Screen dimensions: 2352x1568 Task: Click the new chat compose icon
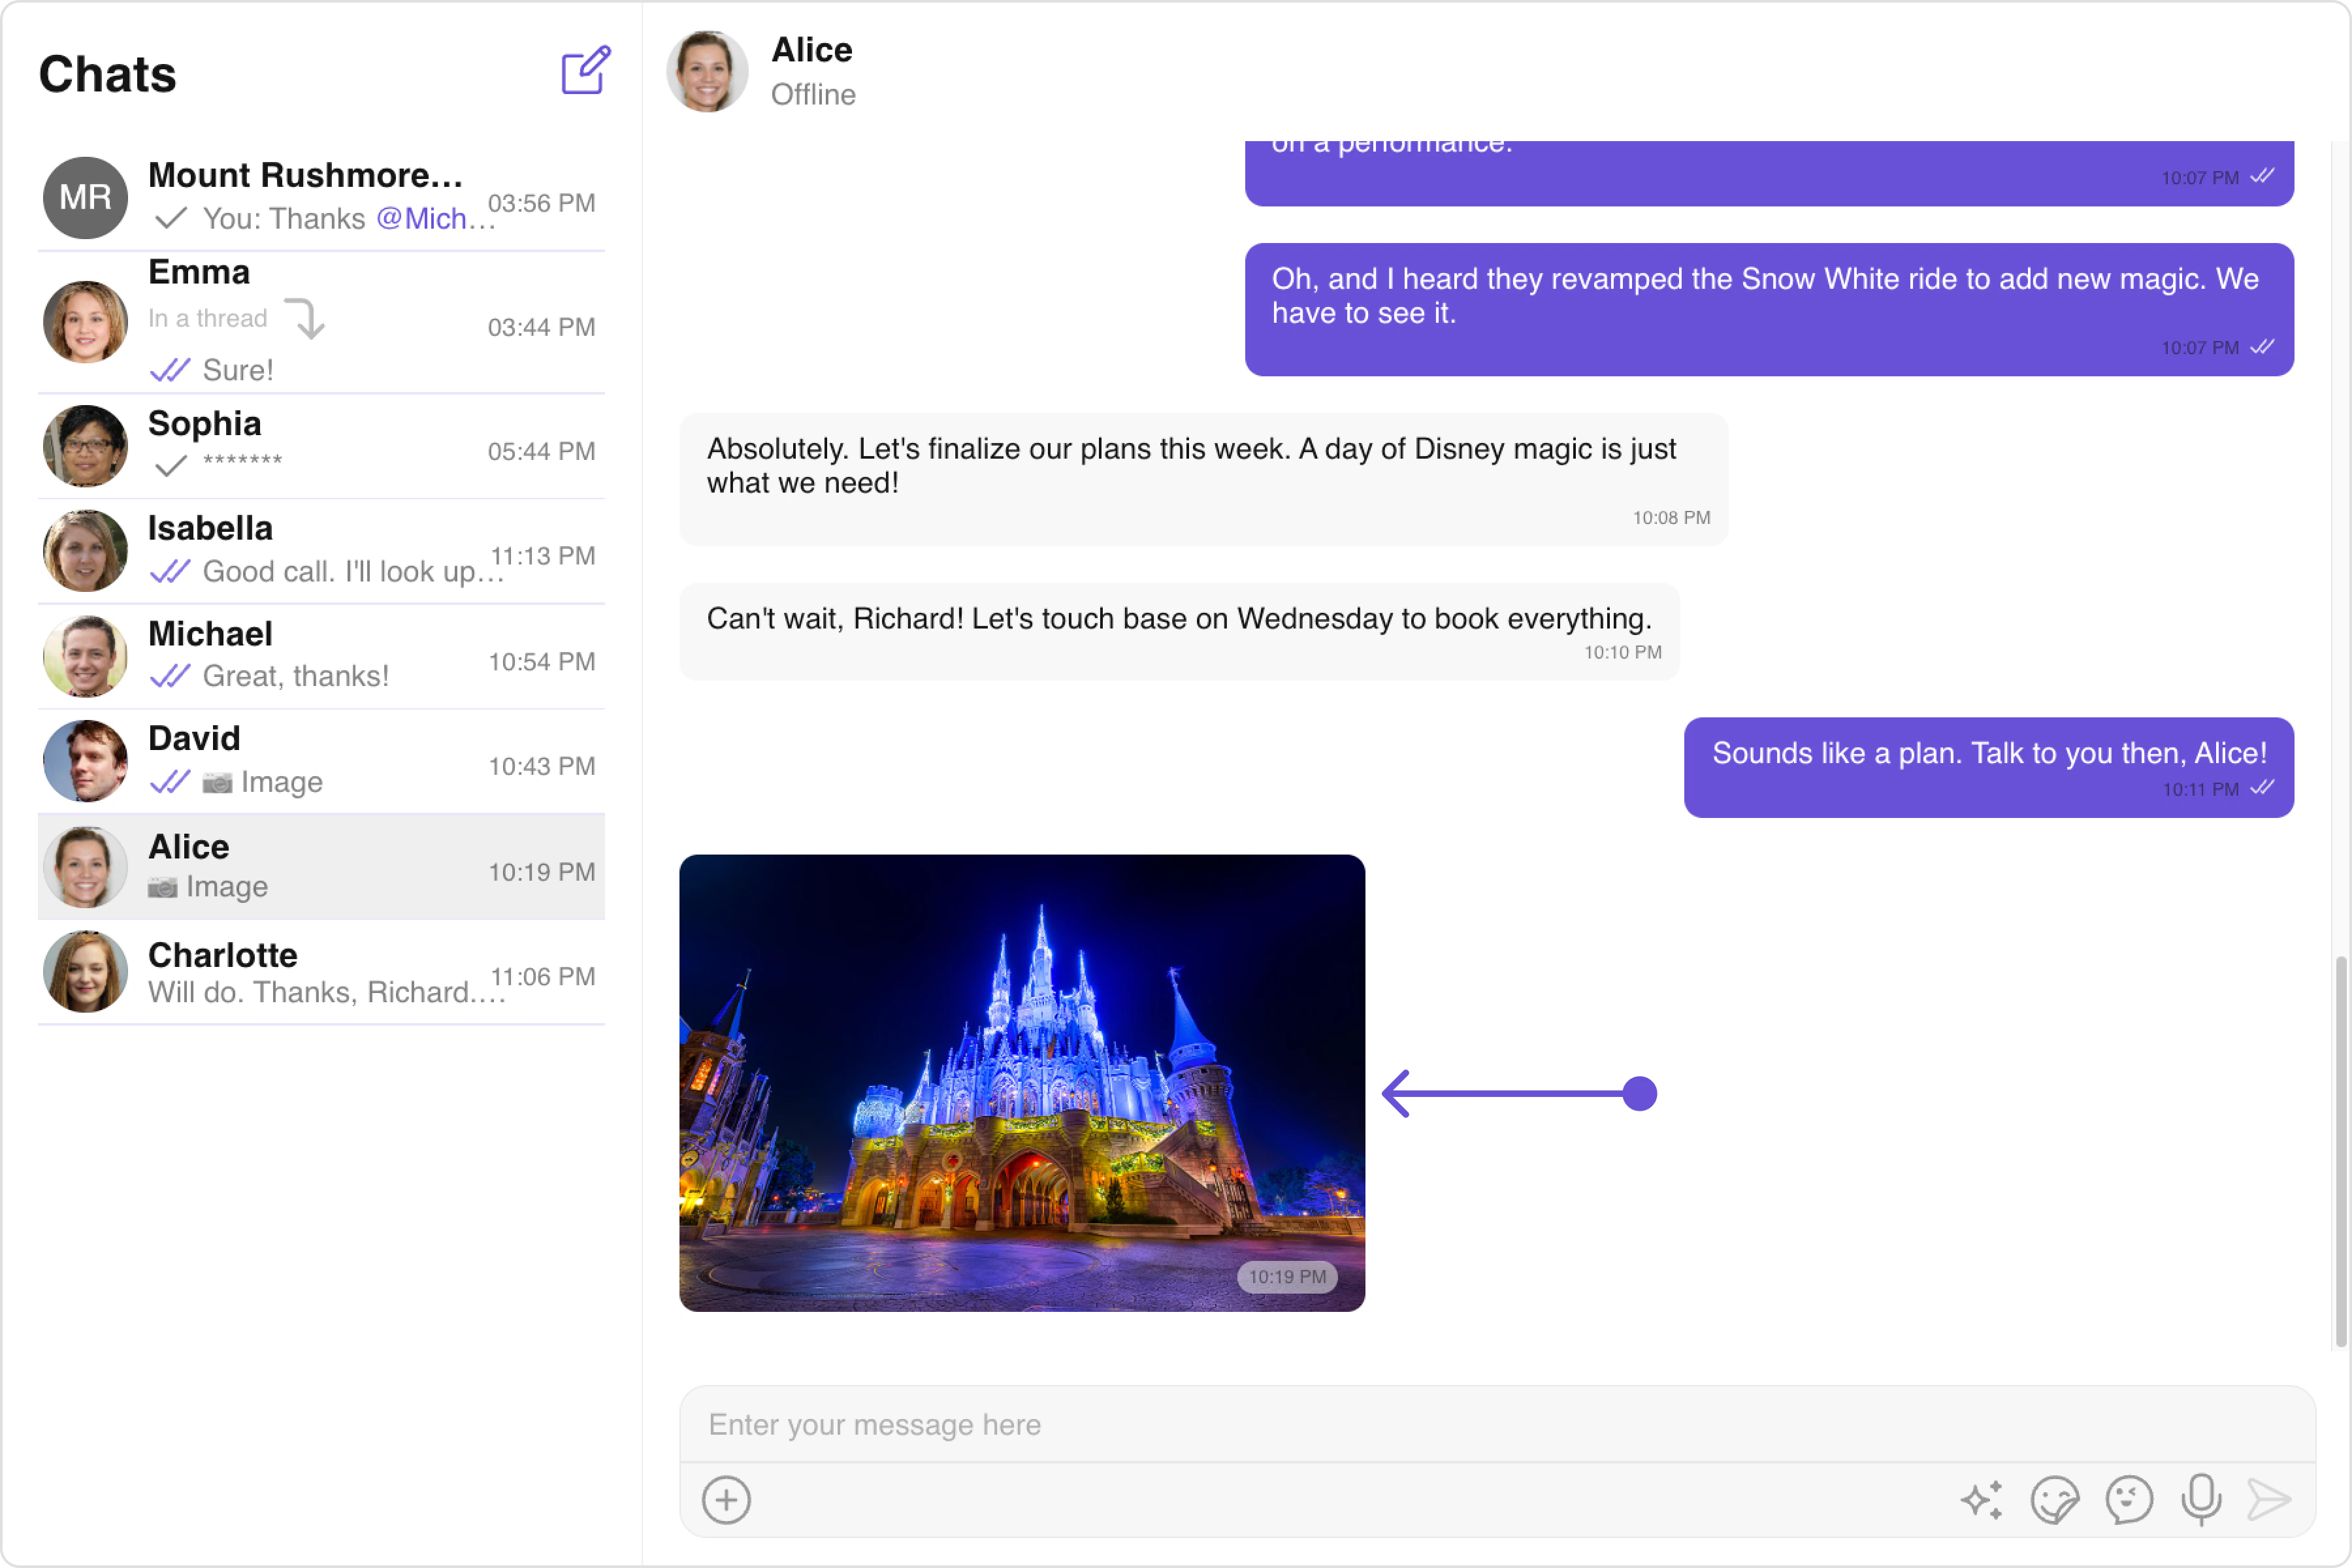coord(585,71)
